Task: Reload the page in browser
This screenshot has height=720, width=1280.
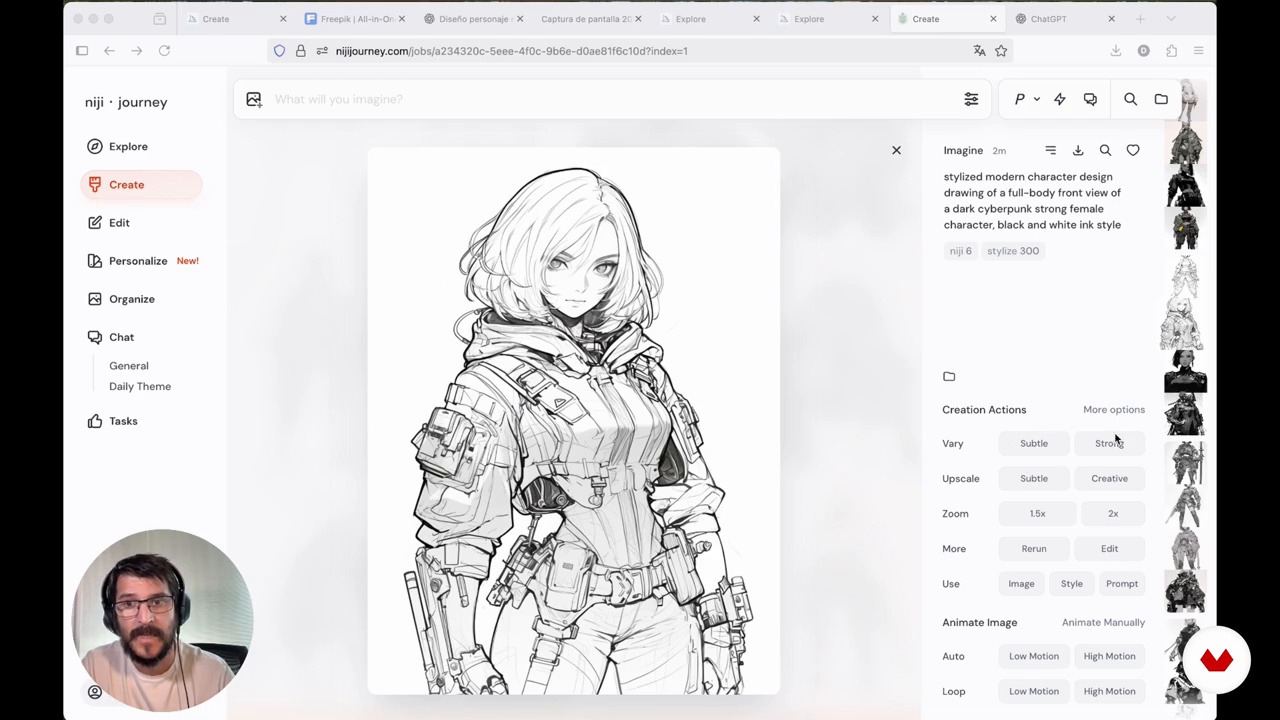Action: coord(164,51)
